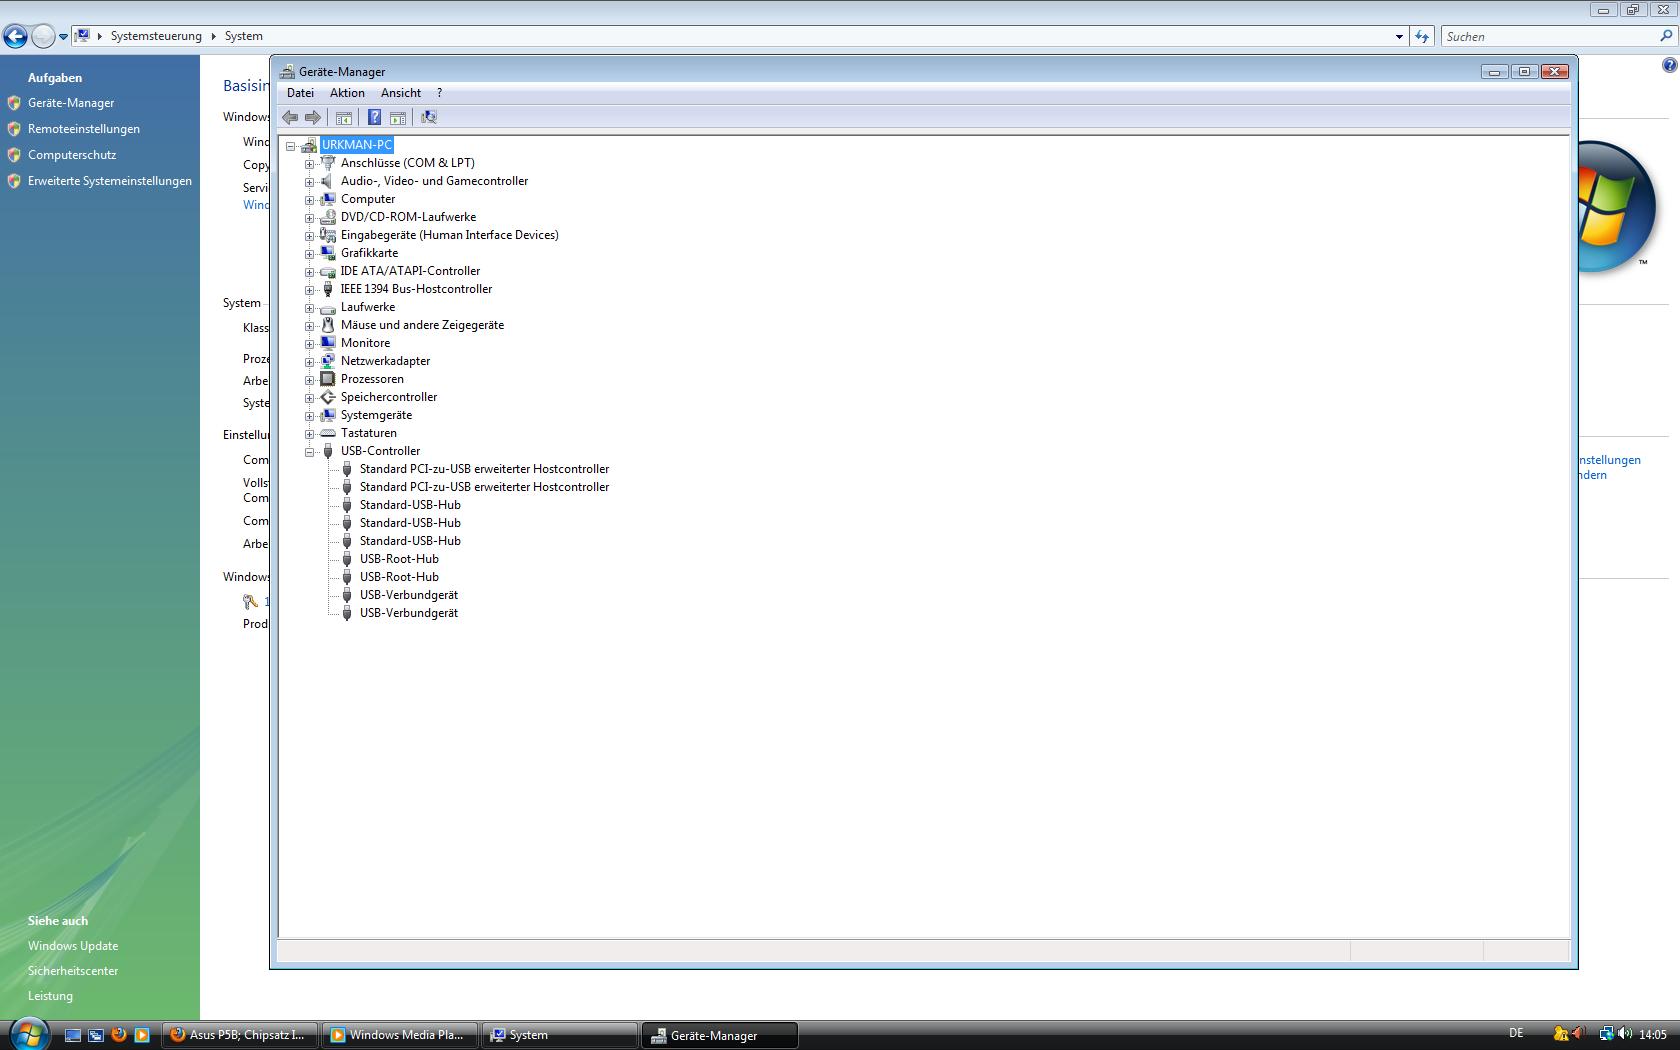Open the ? help menu

439,93
